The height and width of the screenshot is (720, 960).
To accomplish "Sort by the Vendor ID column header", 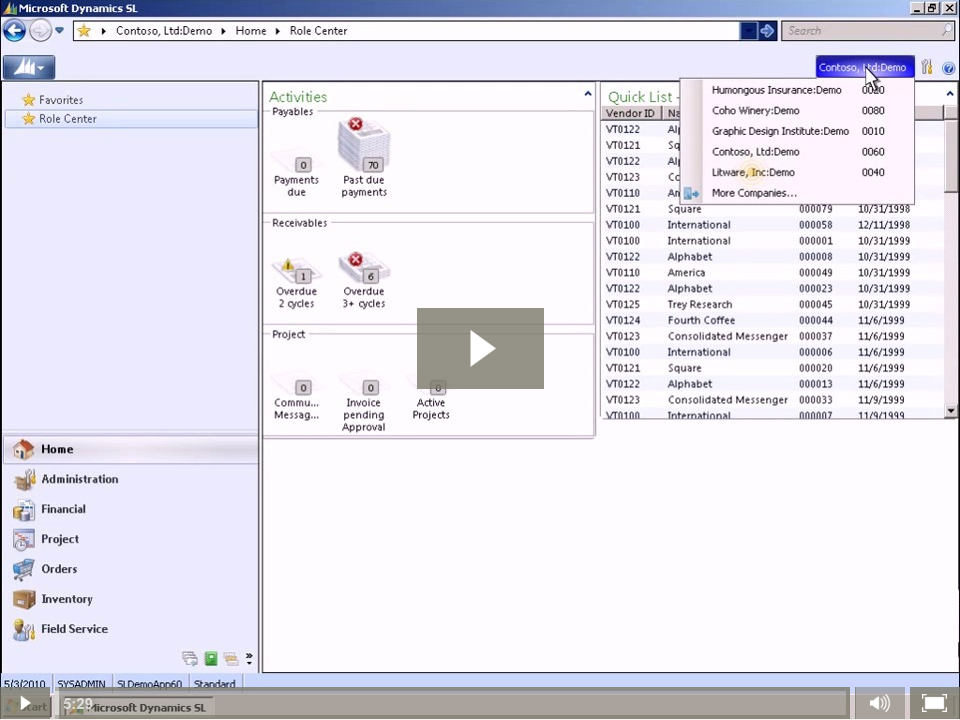I will coord(631,113).
